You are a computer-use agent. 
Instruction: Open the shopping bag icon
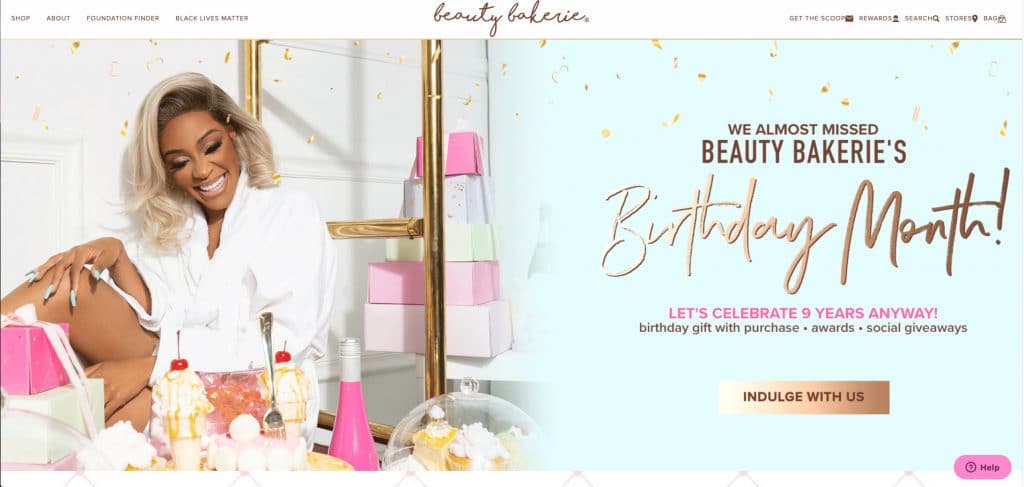pyautogui.click(x=1002, y=18)
